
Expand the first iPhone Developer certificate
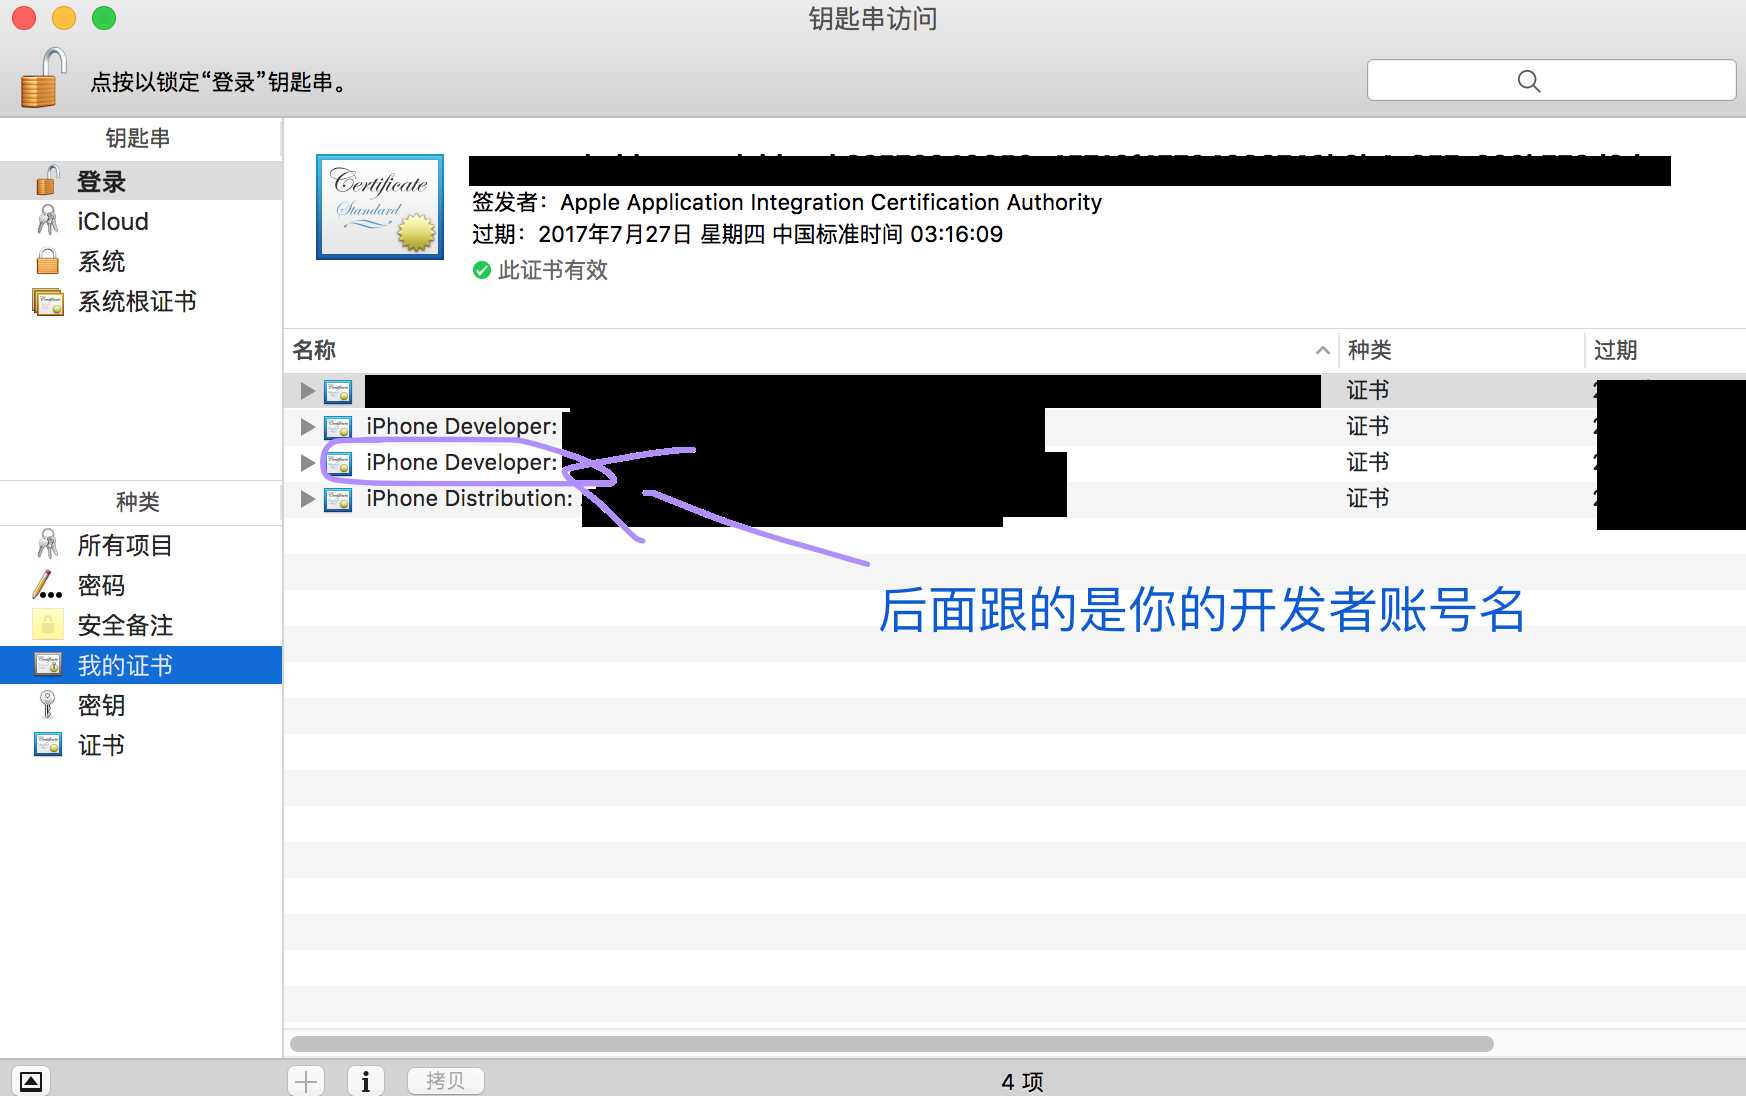point(308,426)
